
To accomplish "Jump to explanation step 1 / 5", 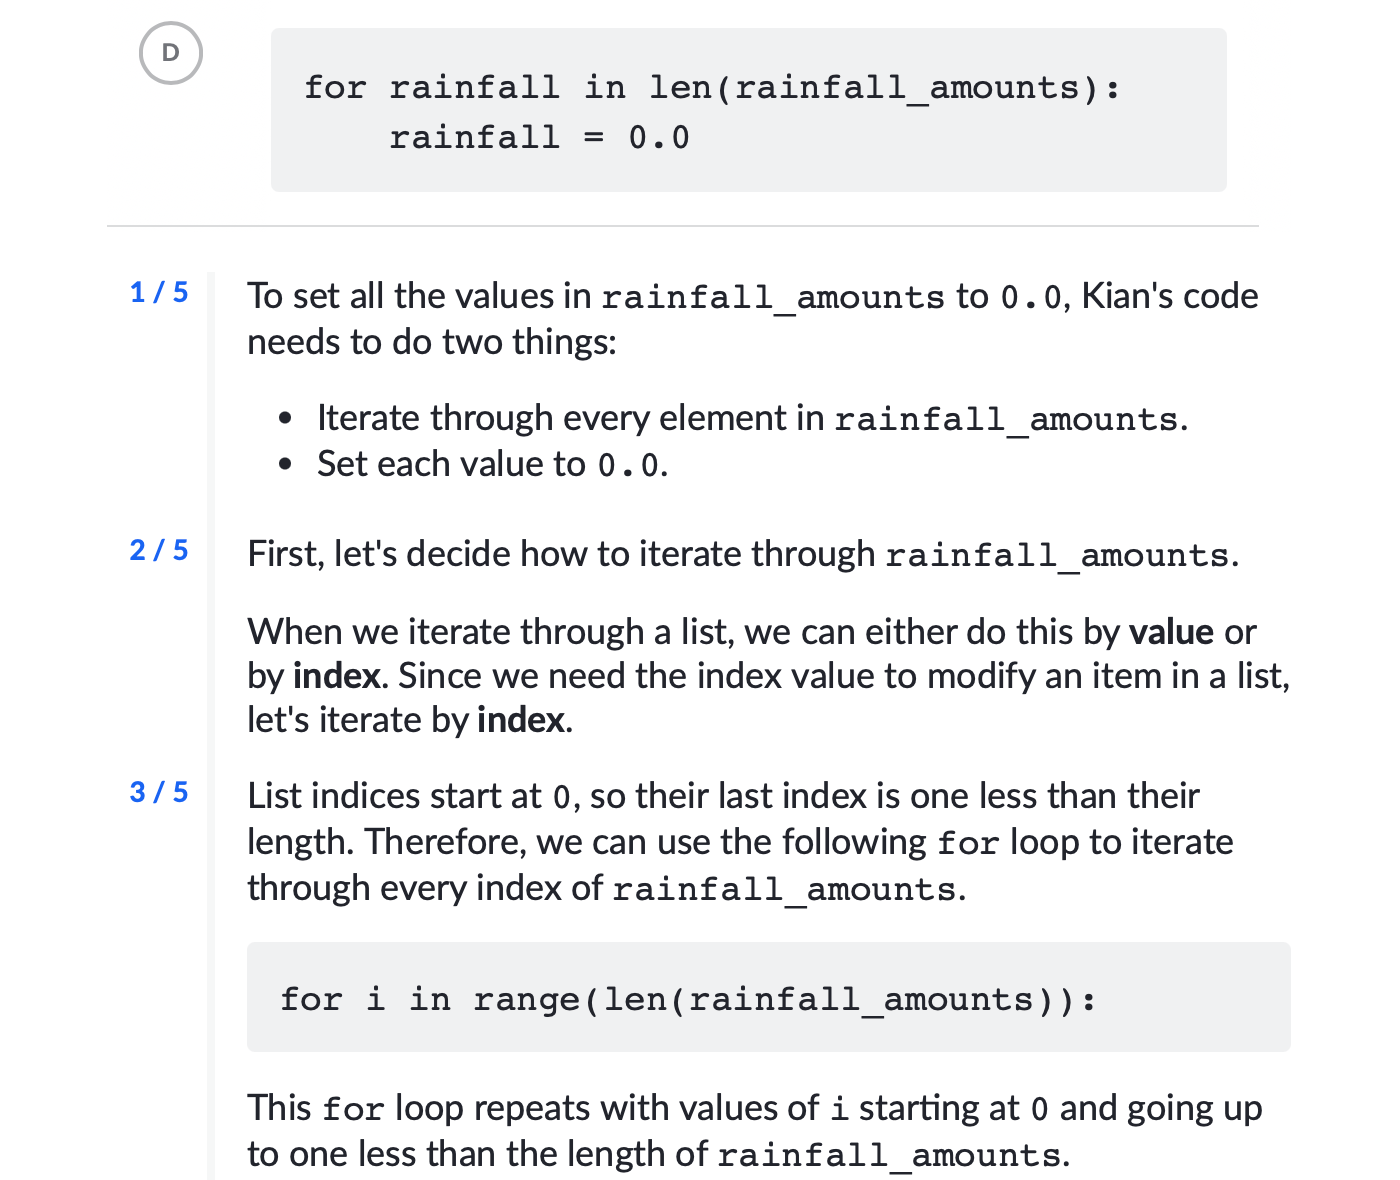I will click(x=159, y=292).
